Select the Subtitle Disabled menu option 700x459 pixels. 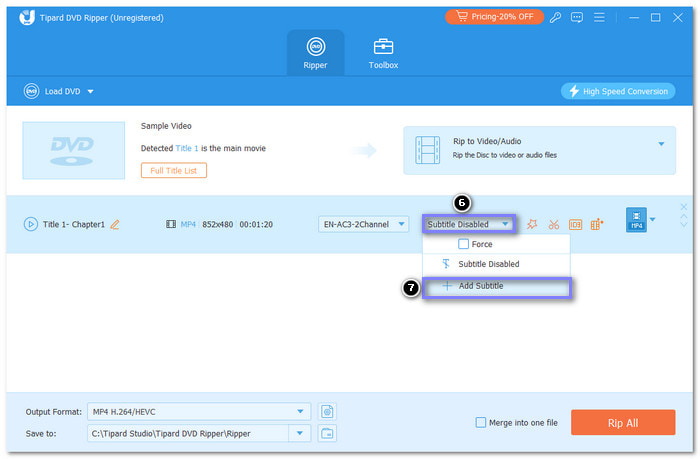point(496,264)
